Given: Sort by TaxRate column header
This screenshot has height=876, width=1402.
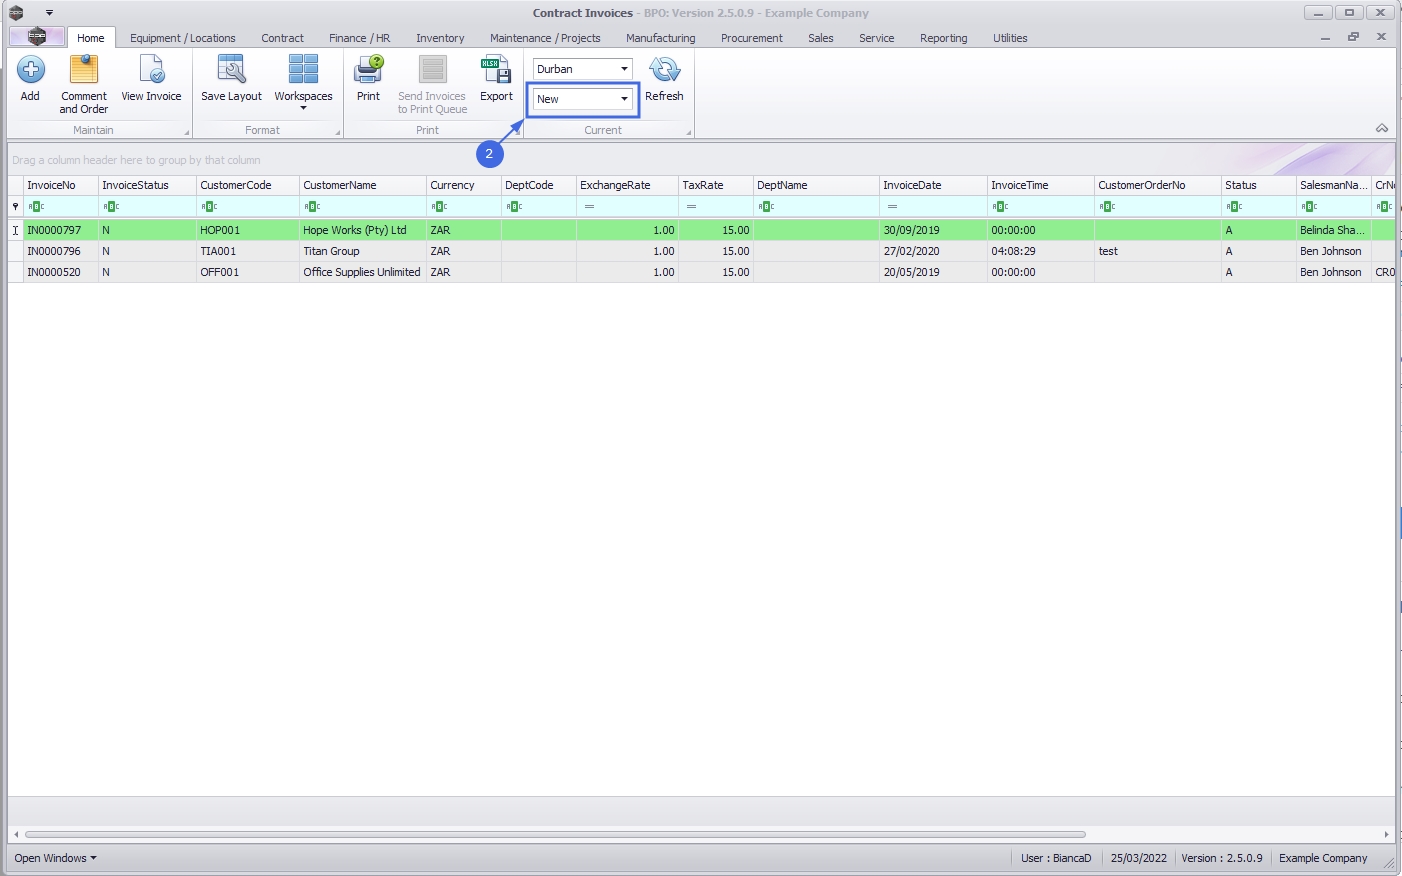Looking at the screenshot, I should point(715,185).
